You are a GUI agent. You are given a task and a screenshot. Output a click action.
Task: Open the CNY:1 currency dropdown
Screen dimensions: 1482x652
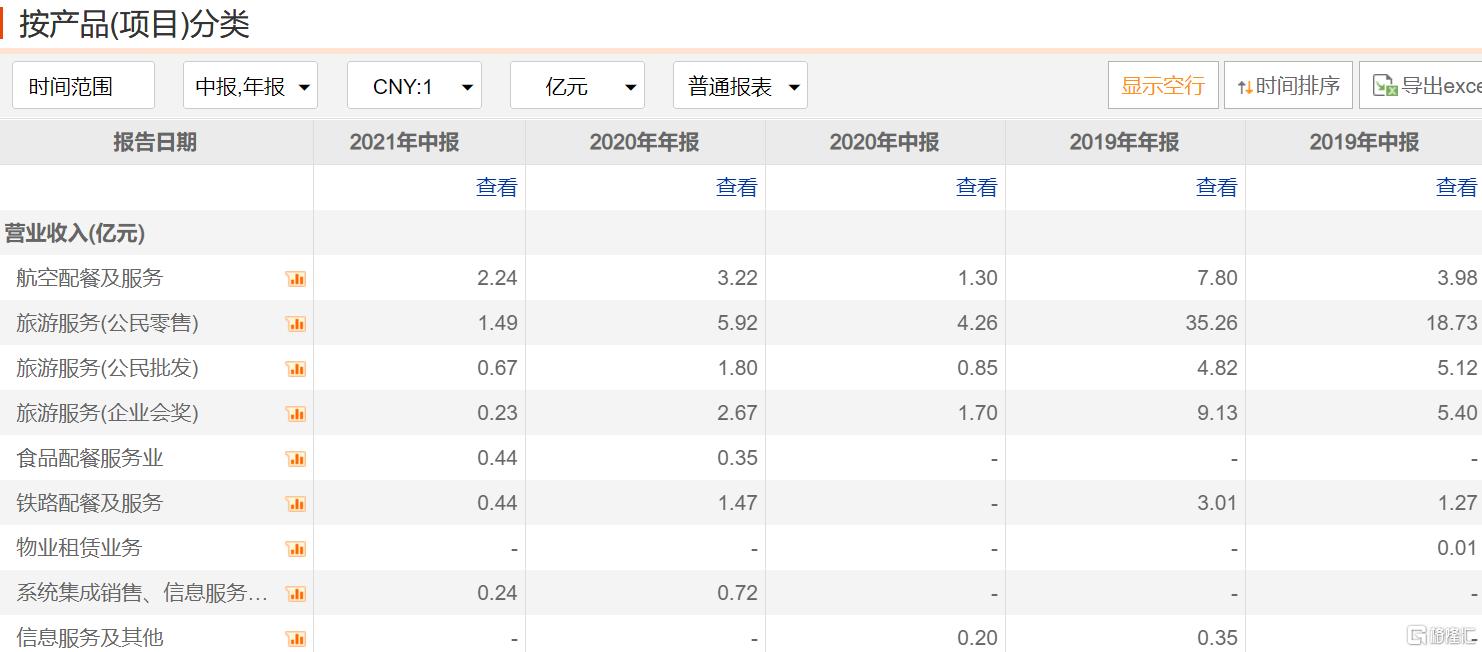point(414,86)
